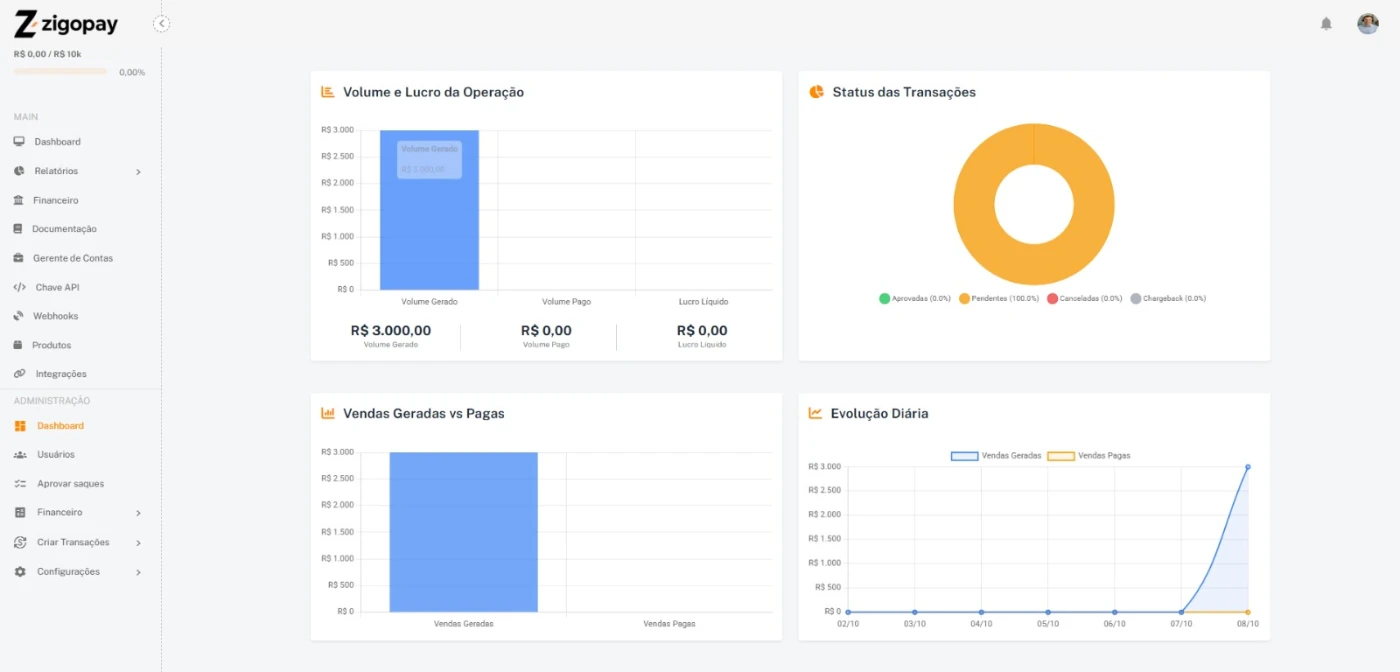Open Financeiro under the Main section
Image resolution: width=1400 pixels, height=672 pixels.
(55, 200)
